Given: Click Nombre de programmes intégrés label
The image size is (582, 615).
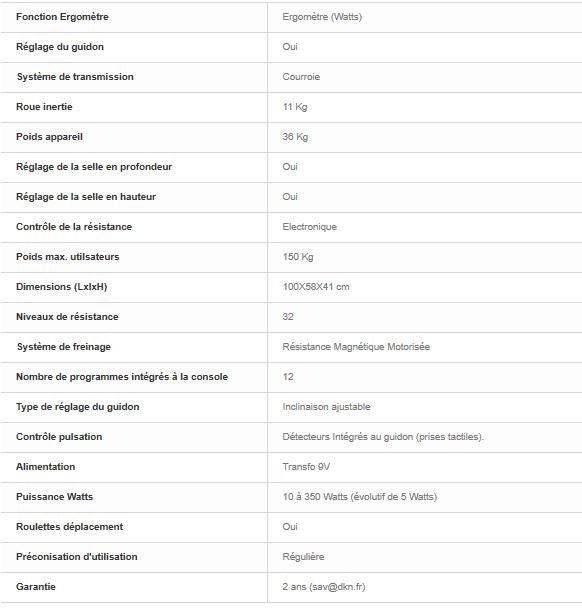Looking at the screenshot, I should [122, 377].
